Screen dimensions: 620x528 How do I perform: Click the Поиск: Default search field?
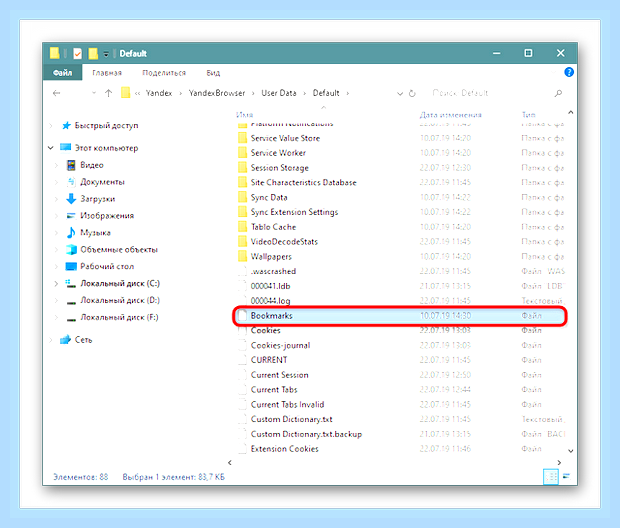[492, 93]
